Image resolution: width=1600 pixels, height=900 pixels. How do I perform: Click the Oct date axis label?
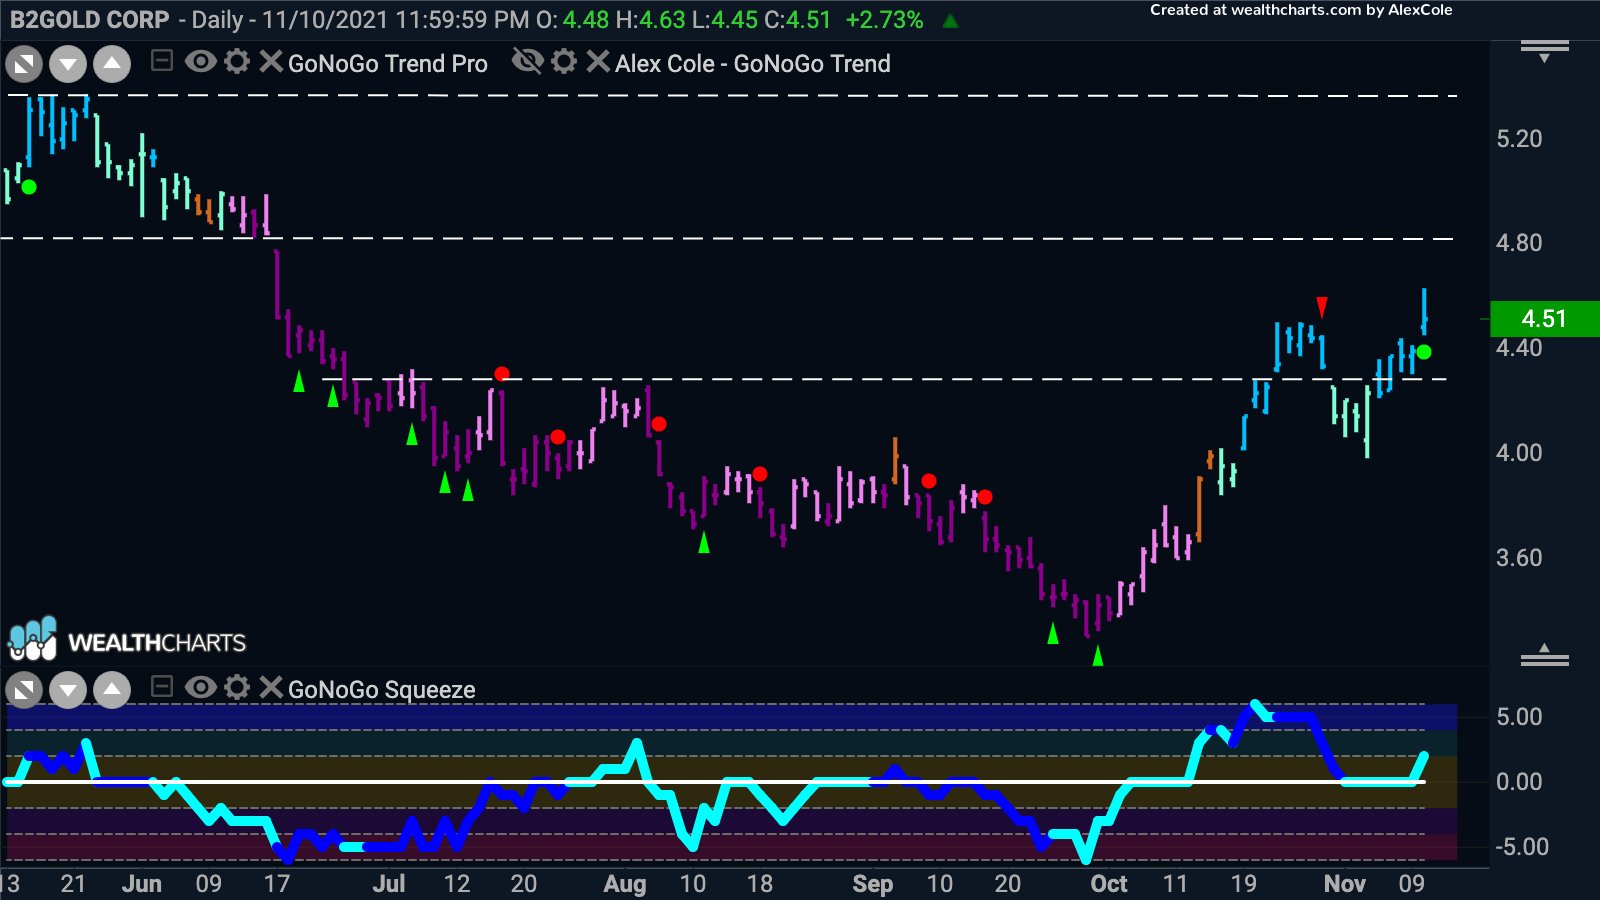[1109, 884]
